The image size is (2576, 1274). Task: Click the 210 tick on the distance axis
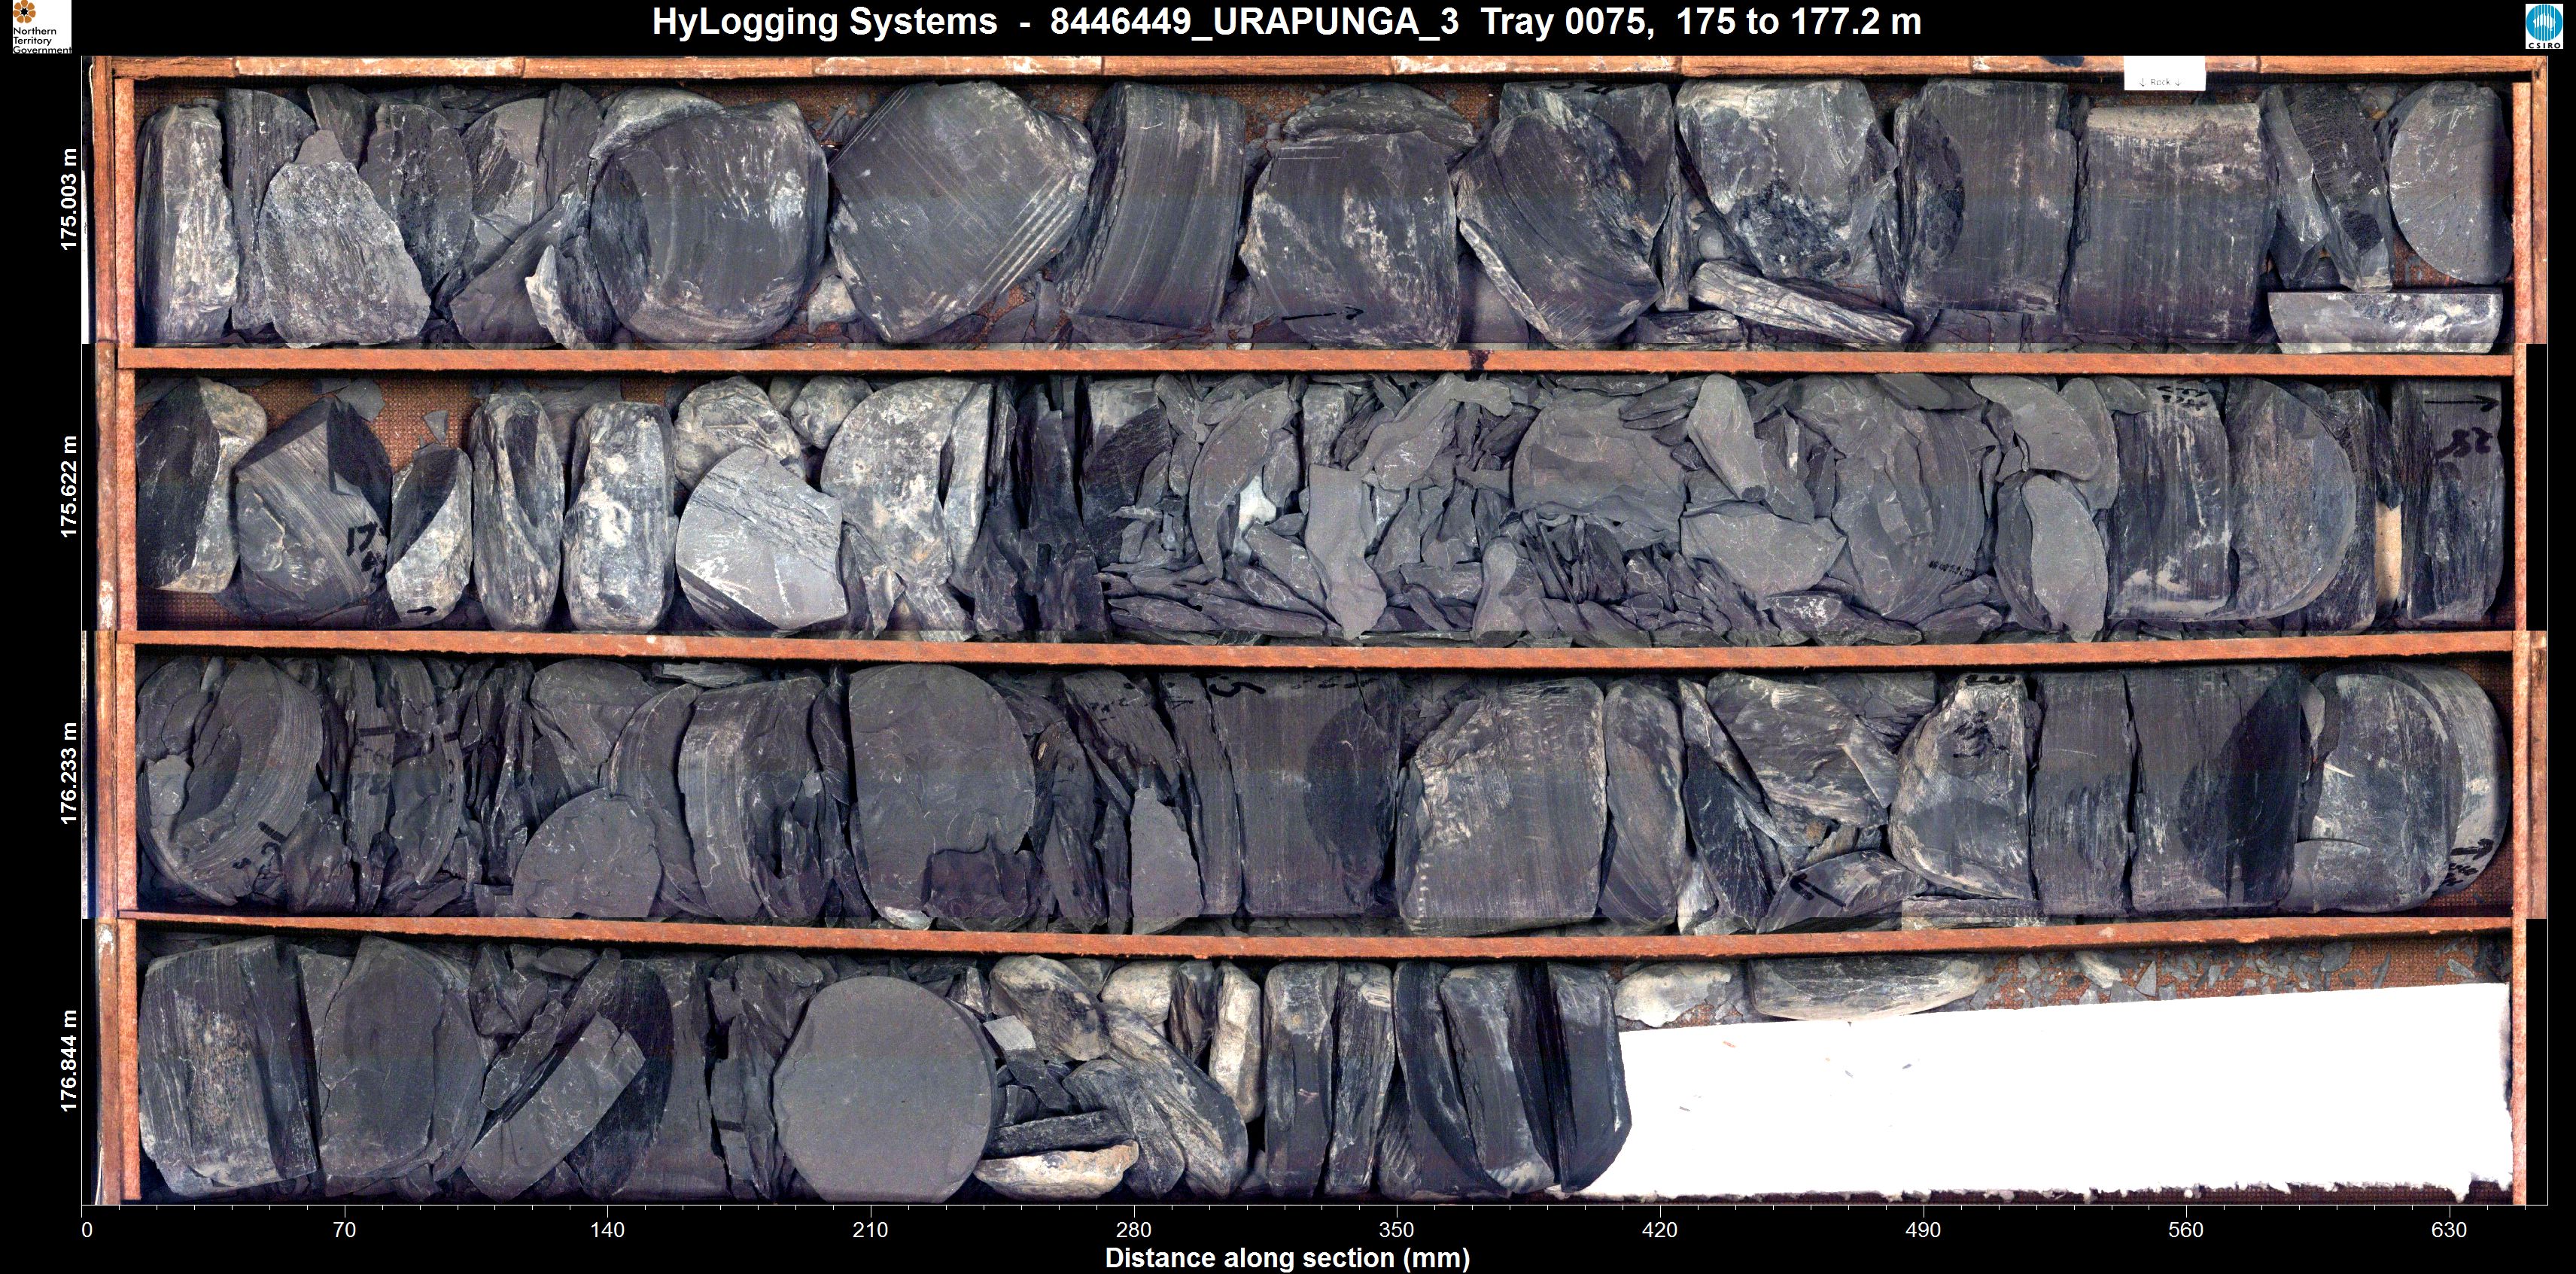click(870, 1229)
